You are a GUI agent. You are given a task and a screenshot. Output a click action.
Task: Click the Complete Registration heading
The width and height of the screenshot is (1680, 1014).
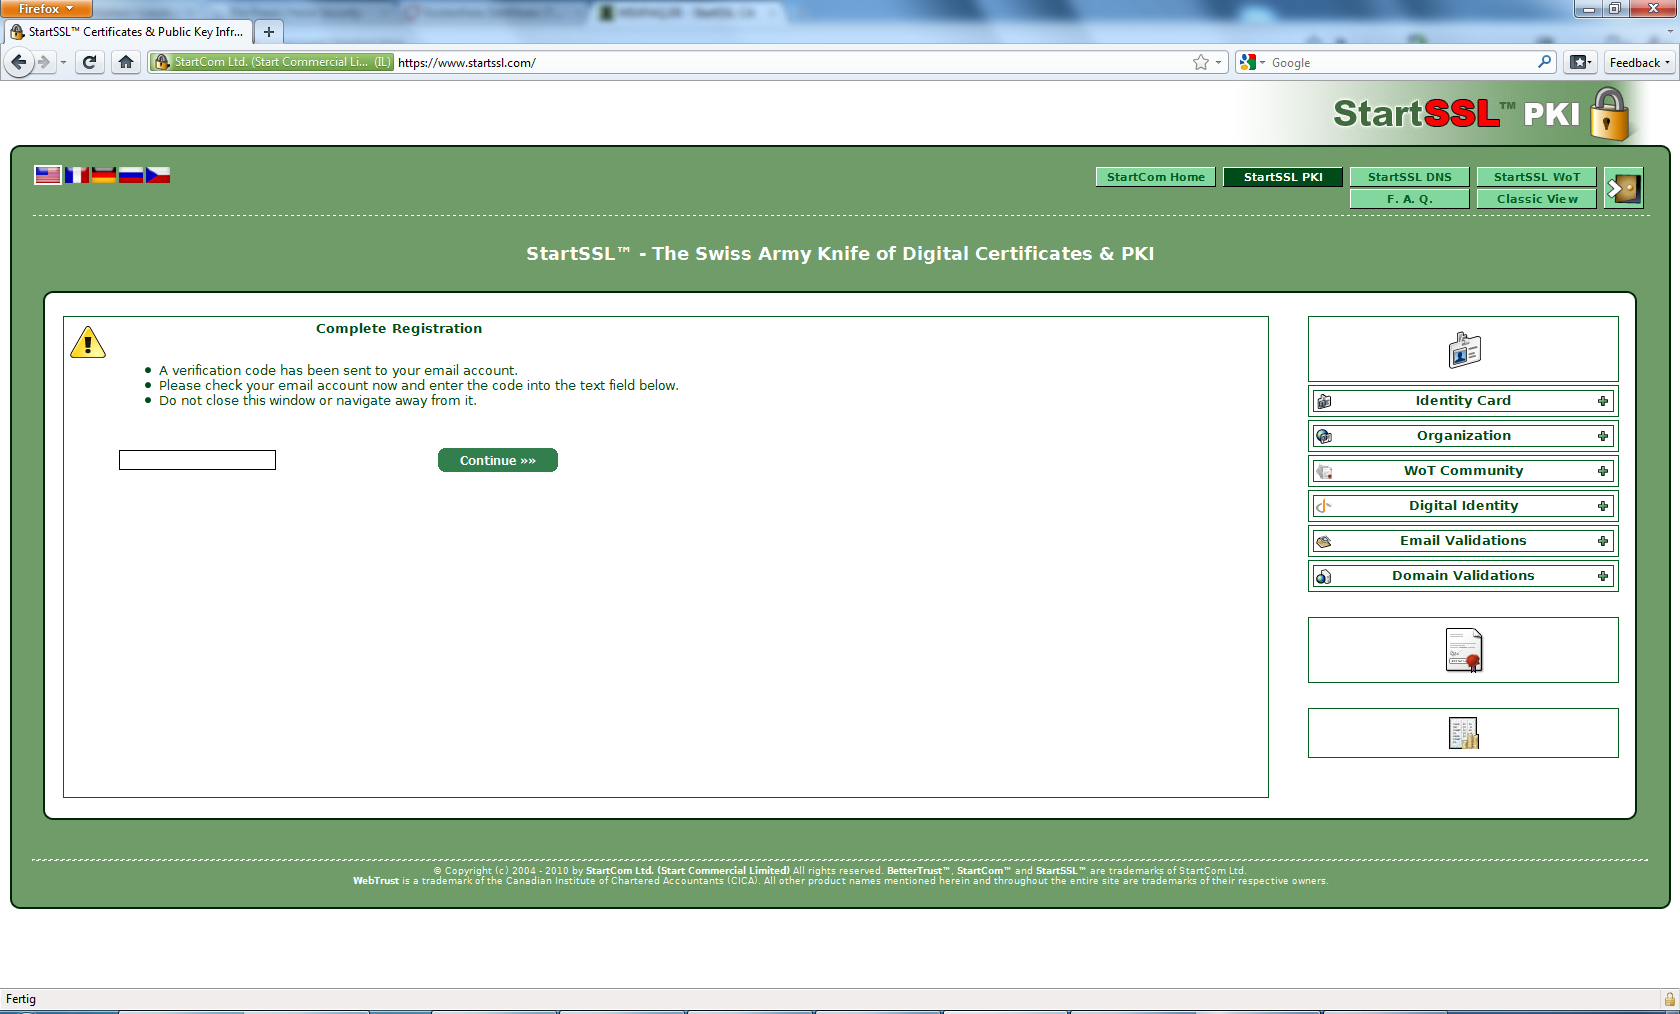pos(399,328)
